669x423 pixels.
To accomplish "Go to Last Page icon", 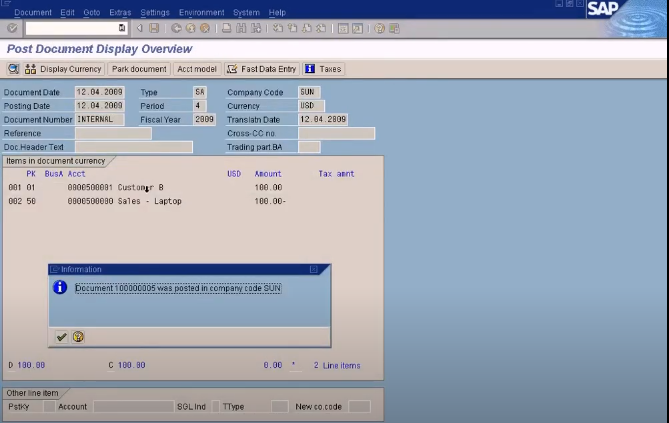I will [321, 28].
